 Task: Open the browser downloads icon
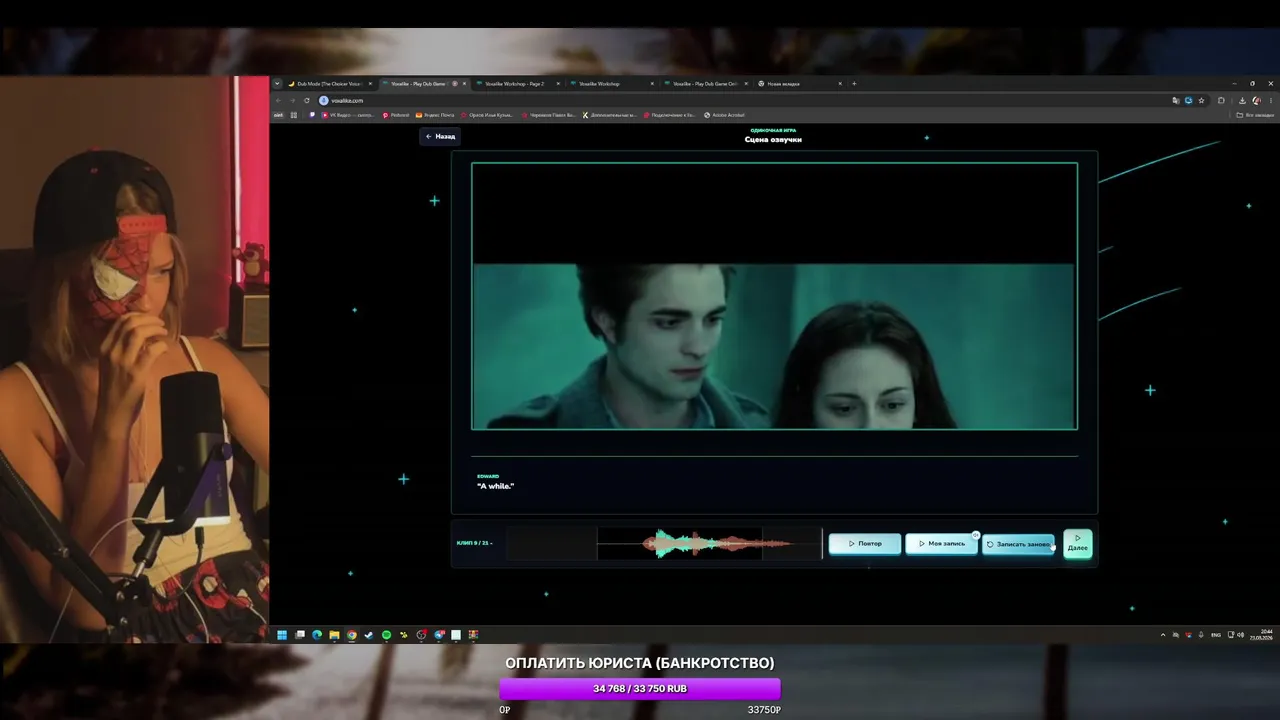pos(1242,100)
